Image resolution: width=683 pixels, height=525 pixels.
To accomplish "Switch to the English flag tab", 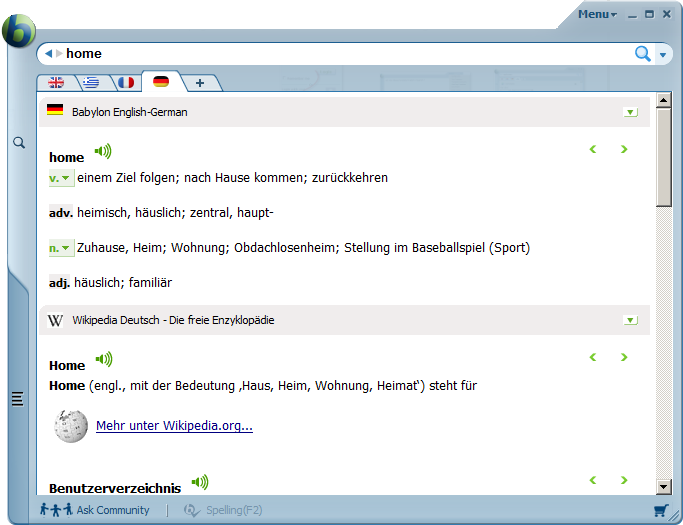I will click(56, 82).
